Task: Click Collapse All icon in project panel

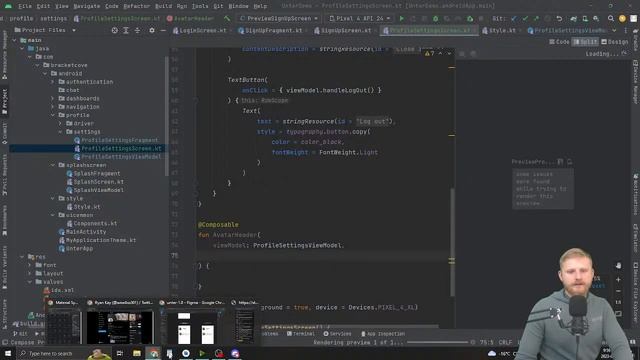Action: [x=137, y=30]
